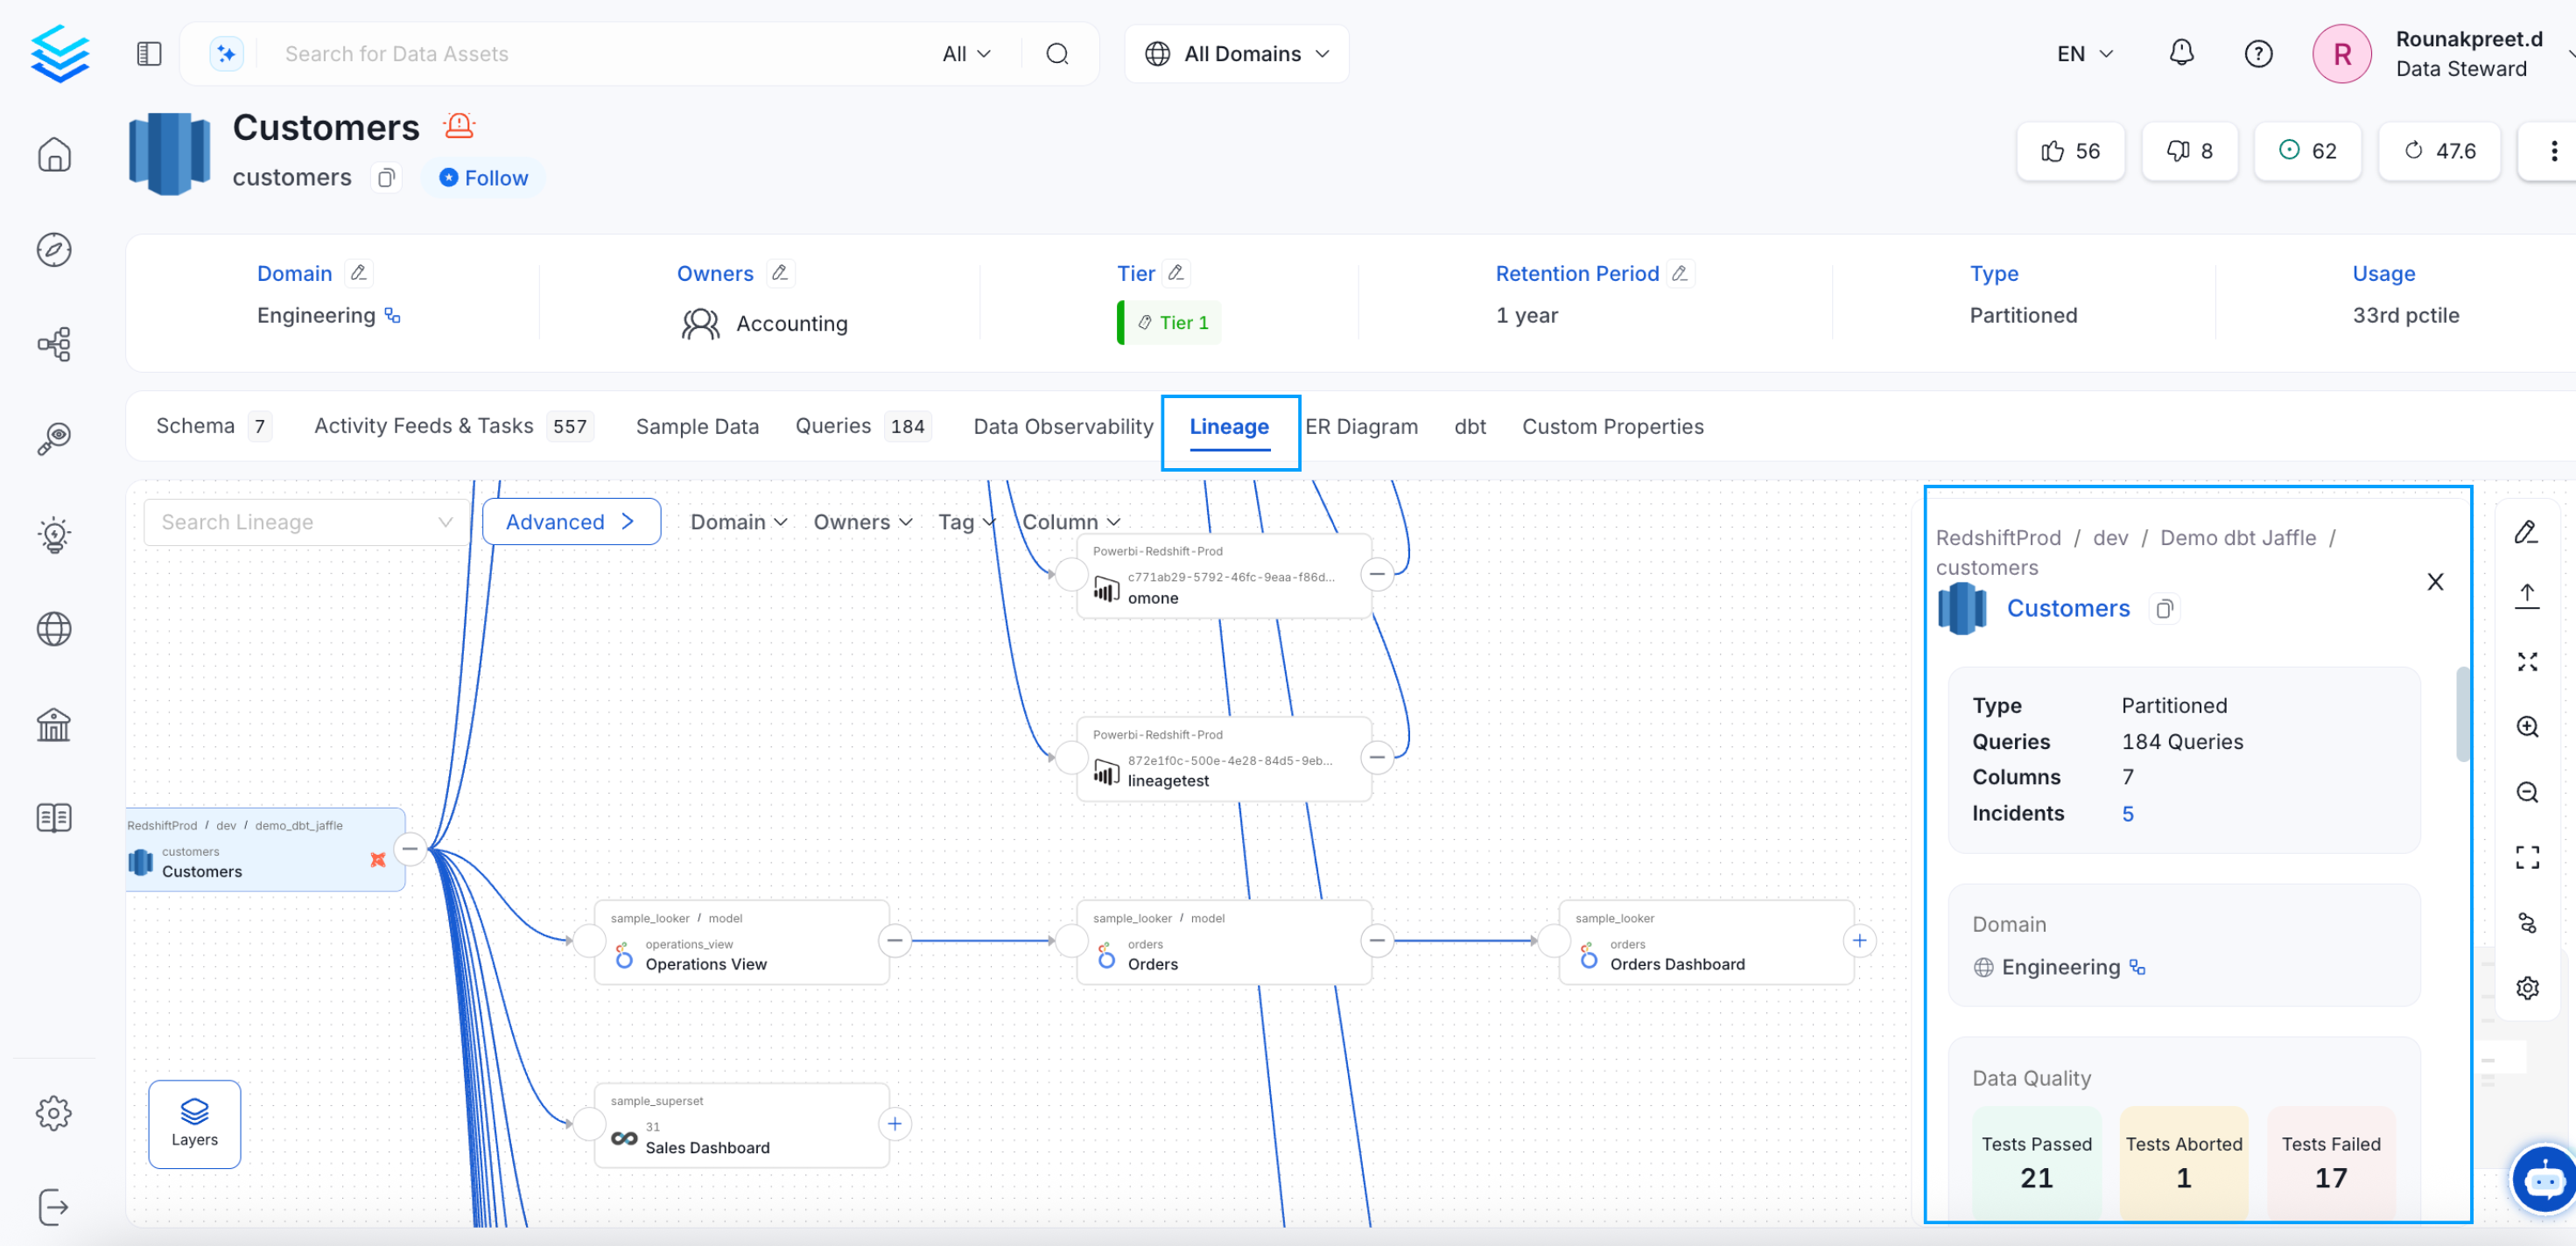Switch to the ER Diagram tab
Screen dimensions: 2576x1246
pyautogui.click(x=1363, y=426)
